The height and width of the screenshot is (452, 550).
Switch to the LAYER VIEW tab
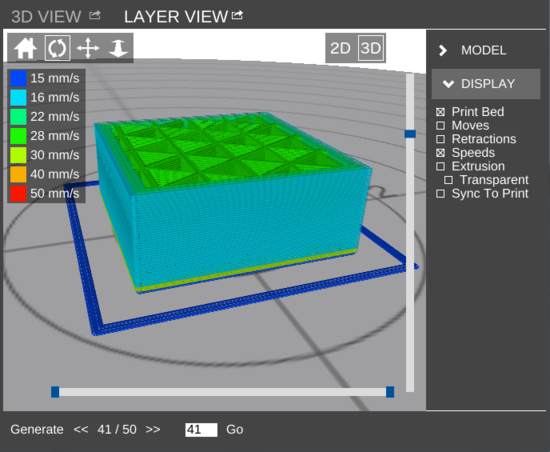pos(176,16)
